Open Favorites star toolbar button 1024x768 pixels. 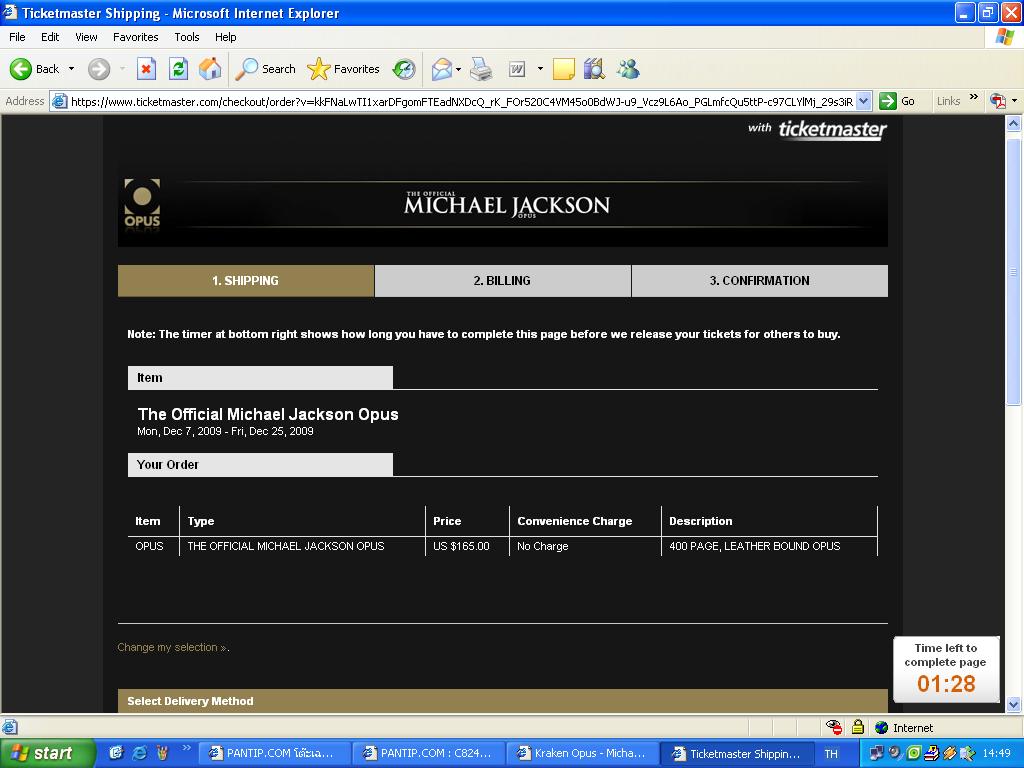click(x=344, y=69)
